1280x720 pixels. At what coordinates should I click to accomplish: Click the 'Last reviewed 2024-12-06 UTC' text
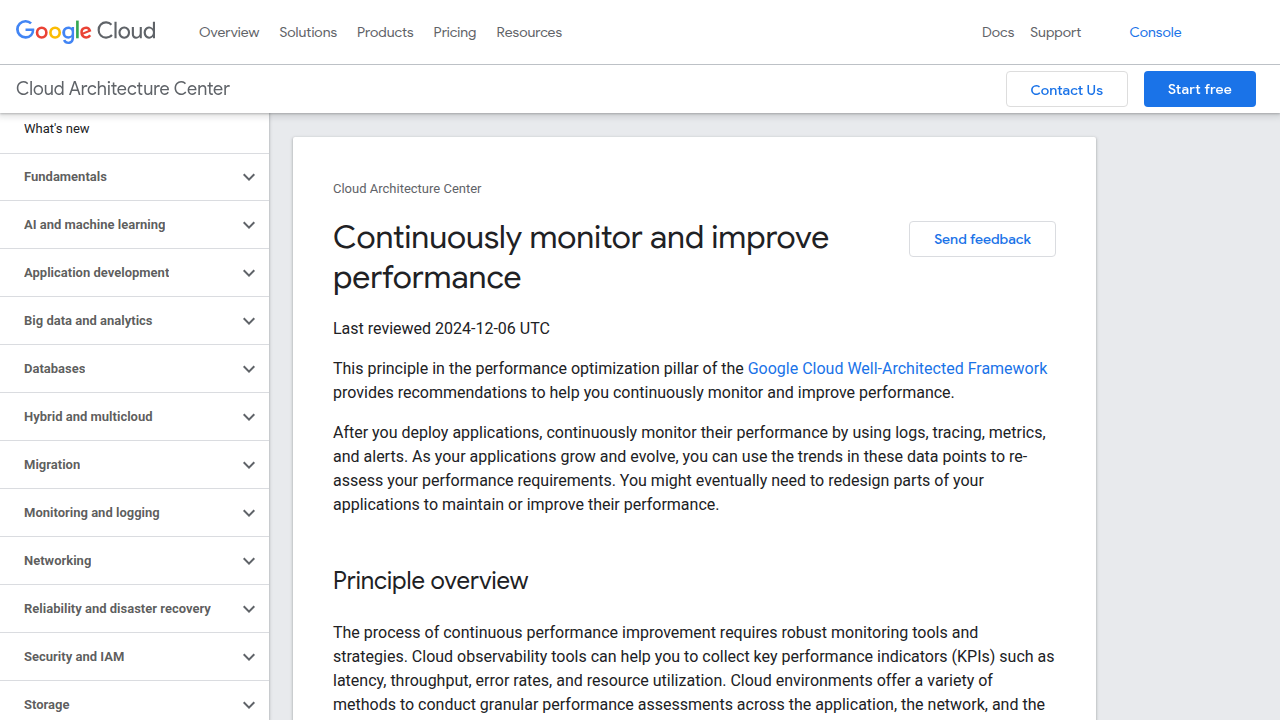click(x=441, y=328)
